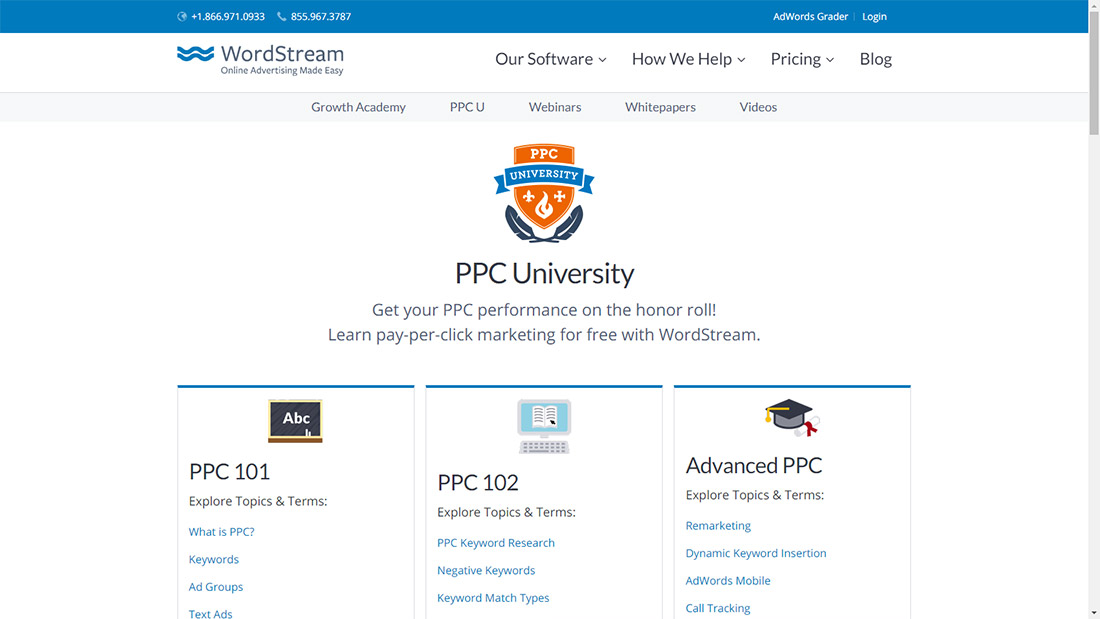Go to the Blog page
Image resolution: width=1100 pixels, height=619 pixels.
click(x=876, y=59)
